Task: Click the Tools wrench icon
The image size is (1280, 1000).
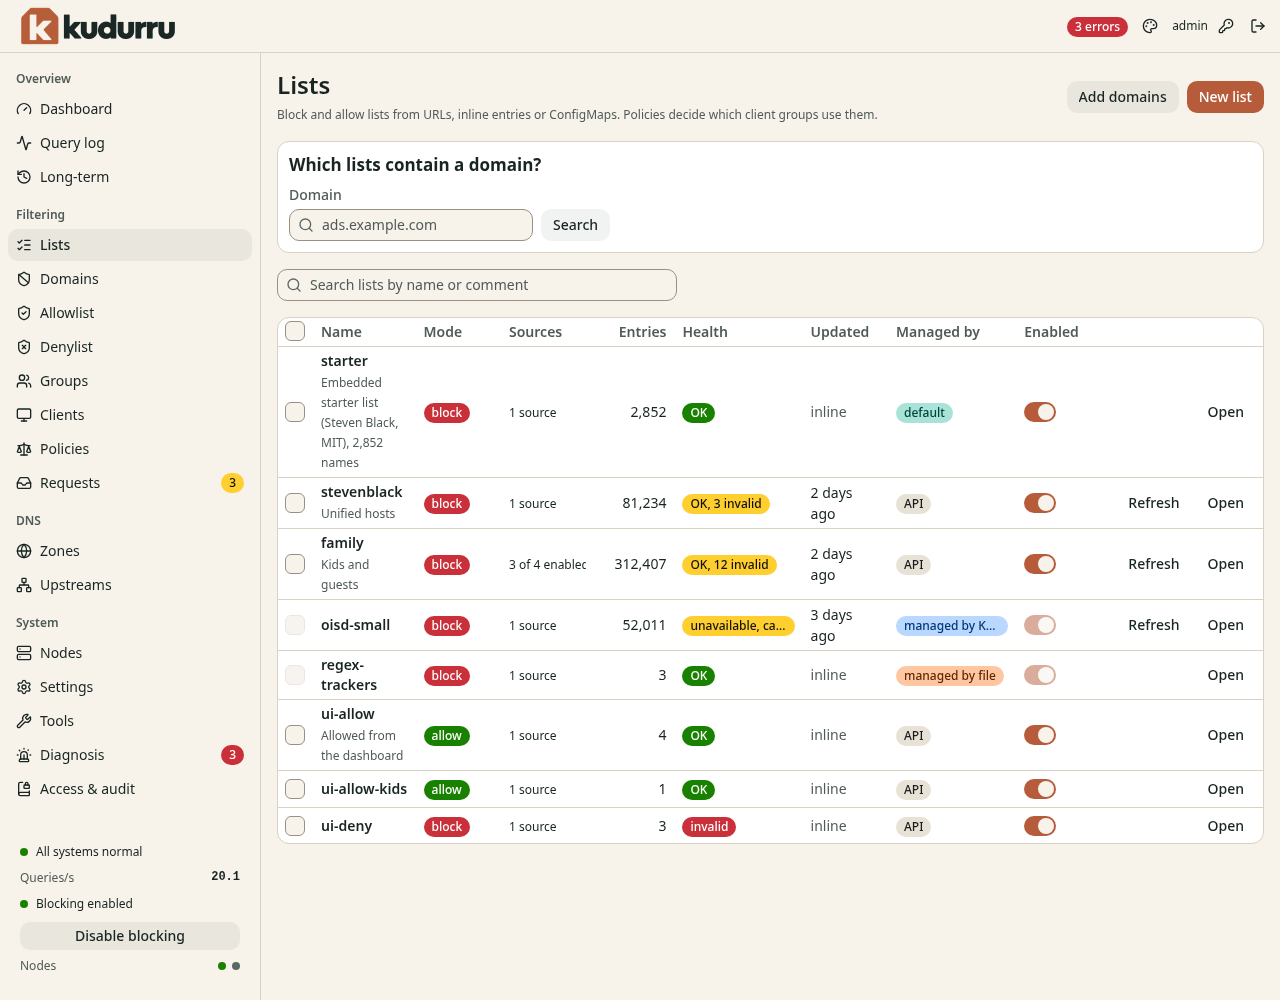Action: point(24,721)
